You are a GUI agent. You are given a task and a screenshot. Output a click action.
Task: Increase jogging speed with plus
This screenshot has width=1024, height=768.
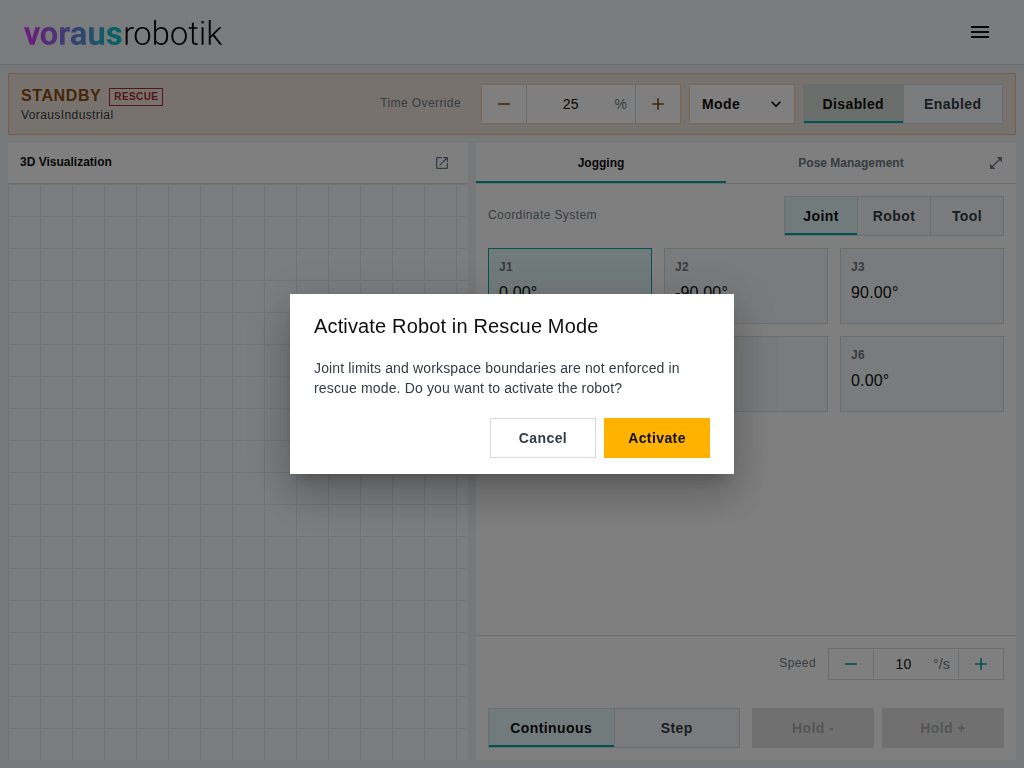(981, 664)
